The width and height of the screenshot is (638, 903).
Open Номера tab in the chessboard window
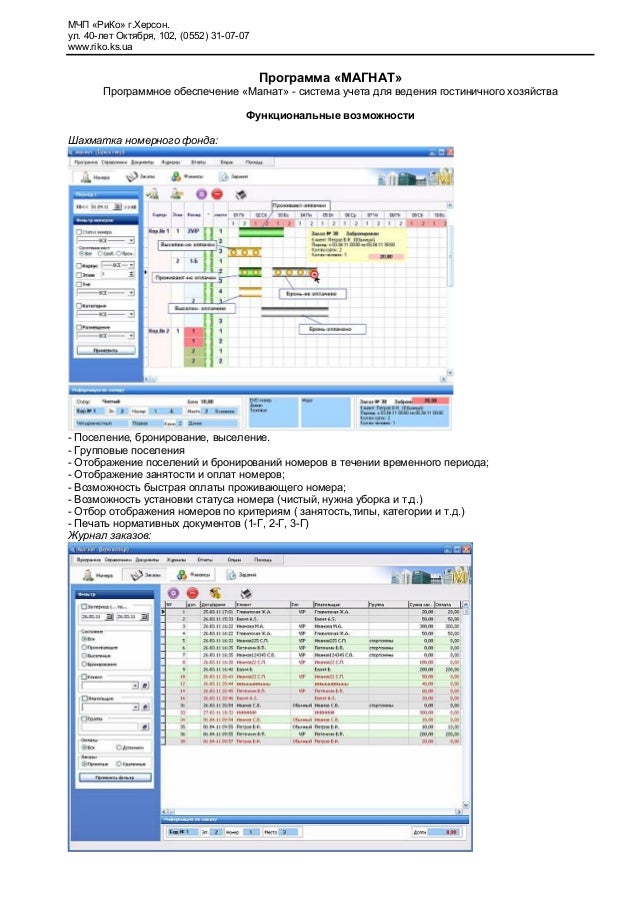95,177
